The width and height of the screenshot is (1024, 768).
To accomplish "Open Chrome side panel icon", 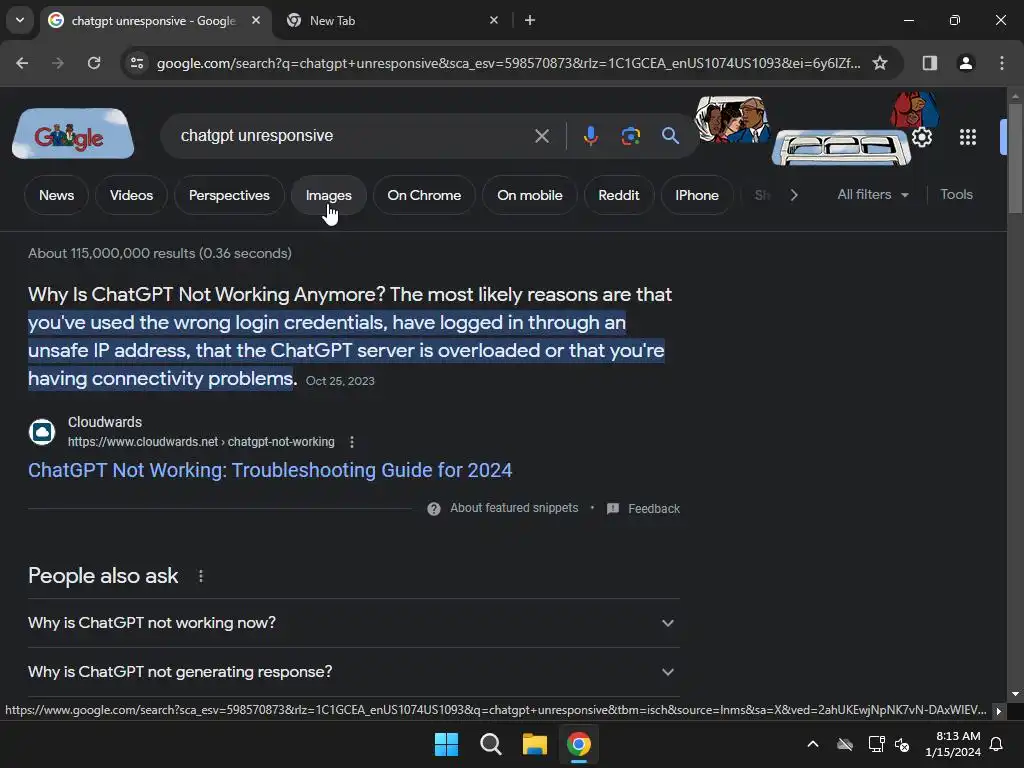I will [x=929, y=63].
